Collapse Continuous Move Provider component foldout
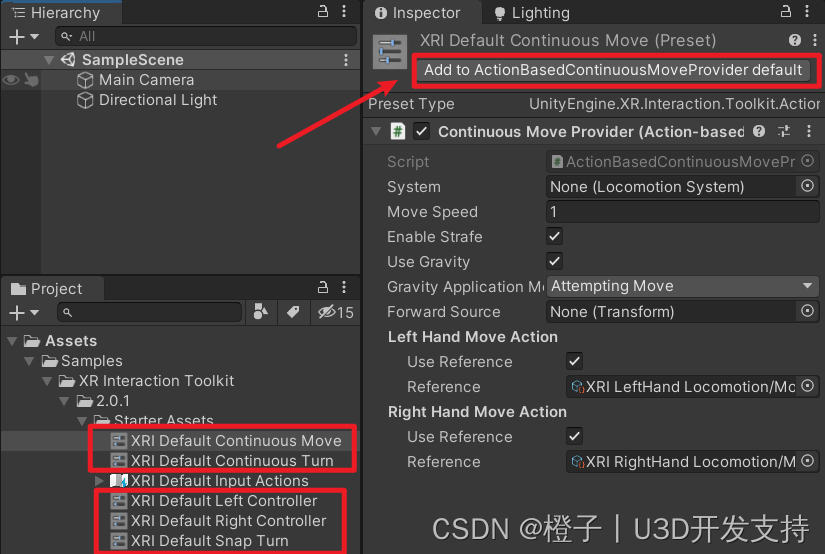The image size is (825, 554). click(376, 132)
